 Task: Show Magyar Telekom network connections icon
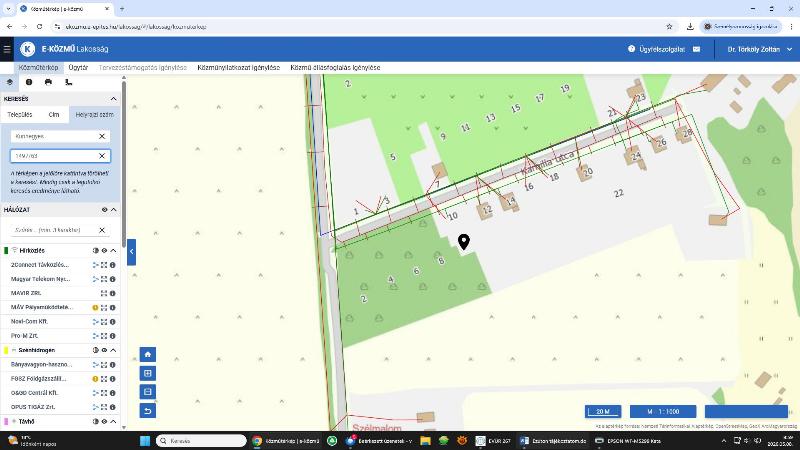coord(95,279)
